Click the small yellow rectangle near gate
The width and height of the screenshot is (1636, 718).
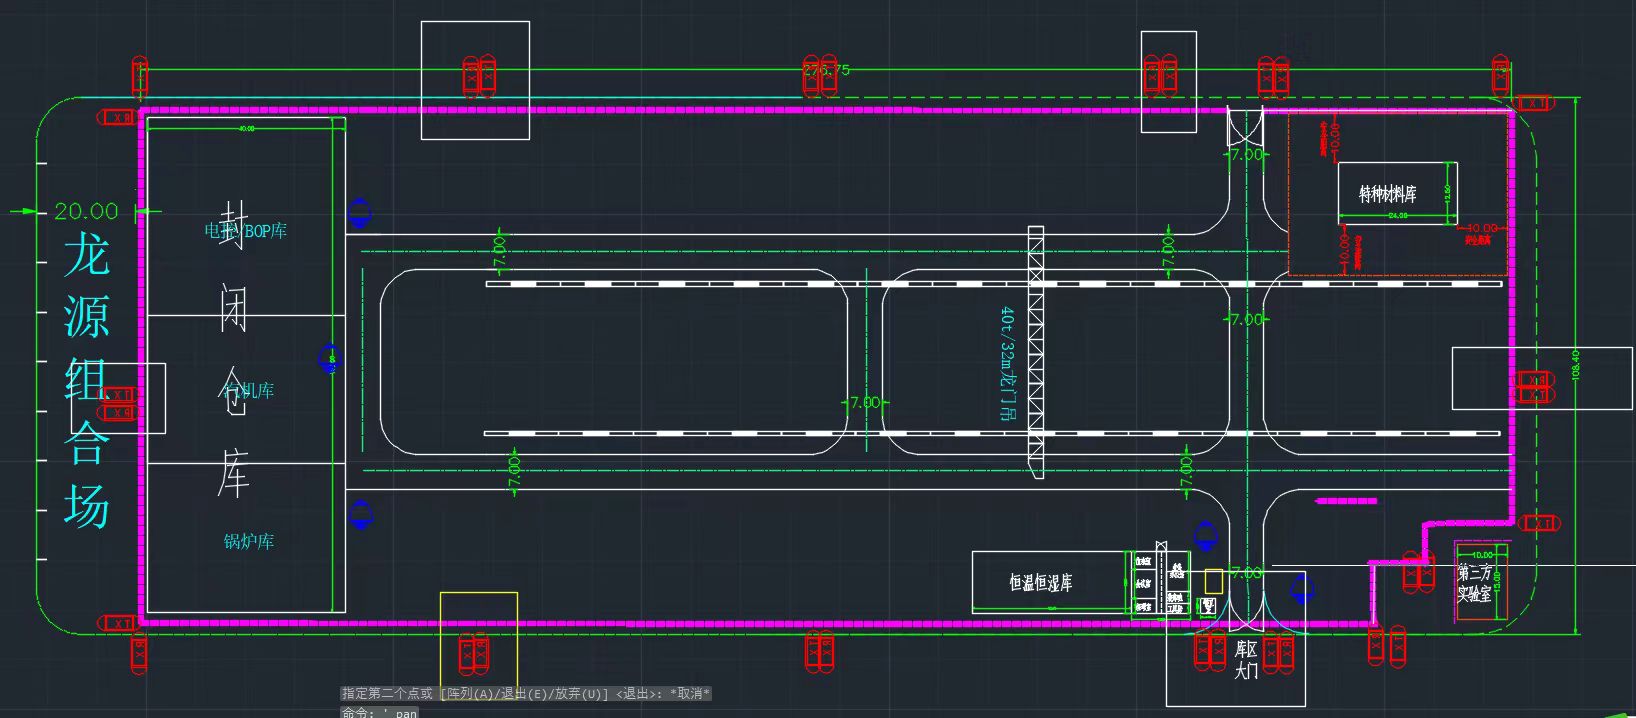click(1213, 581)
